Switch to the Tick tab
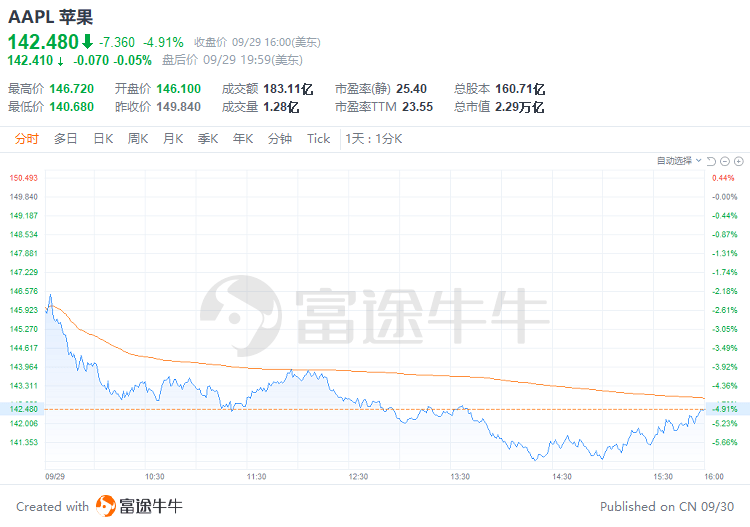750x527 pixels. point(319,139)
